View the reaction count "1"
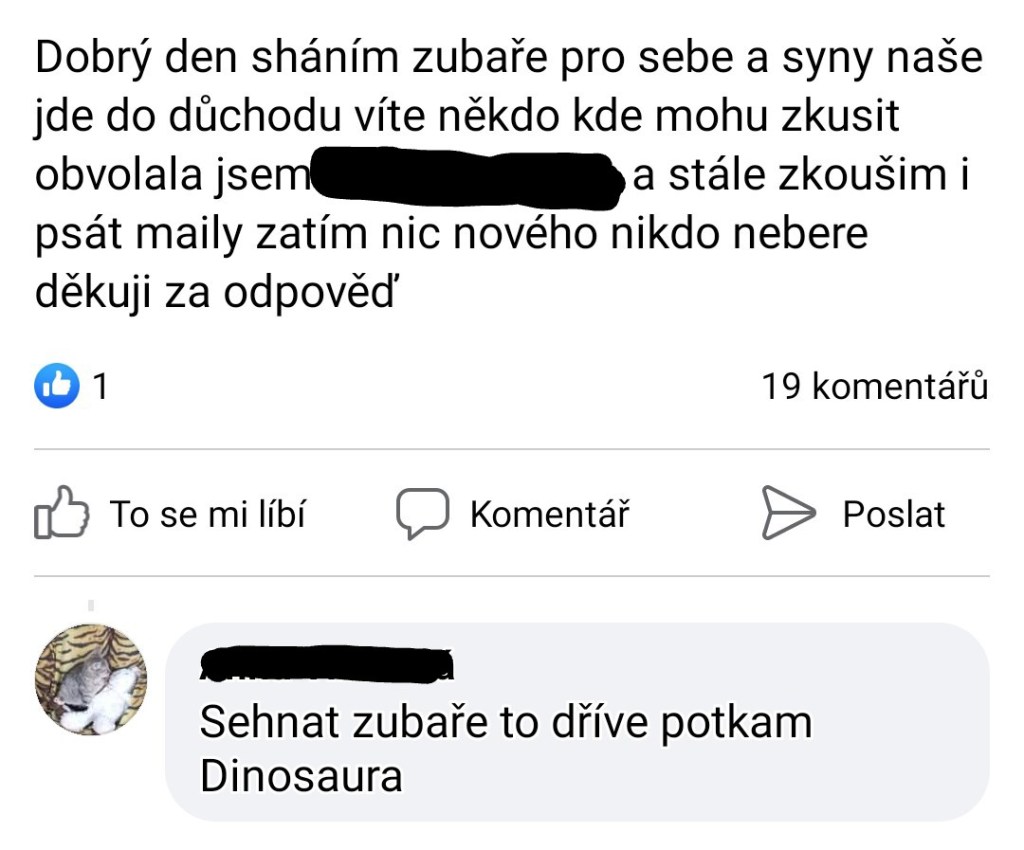The image size is (1024, 850). pos(100,387)
